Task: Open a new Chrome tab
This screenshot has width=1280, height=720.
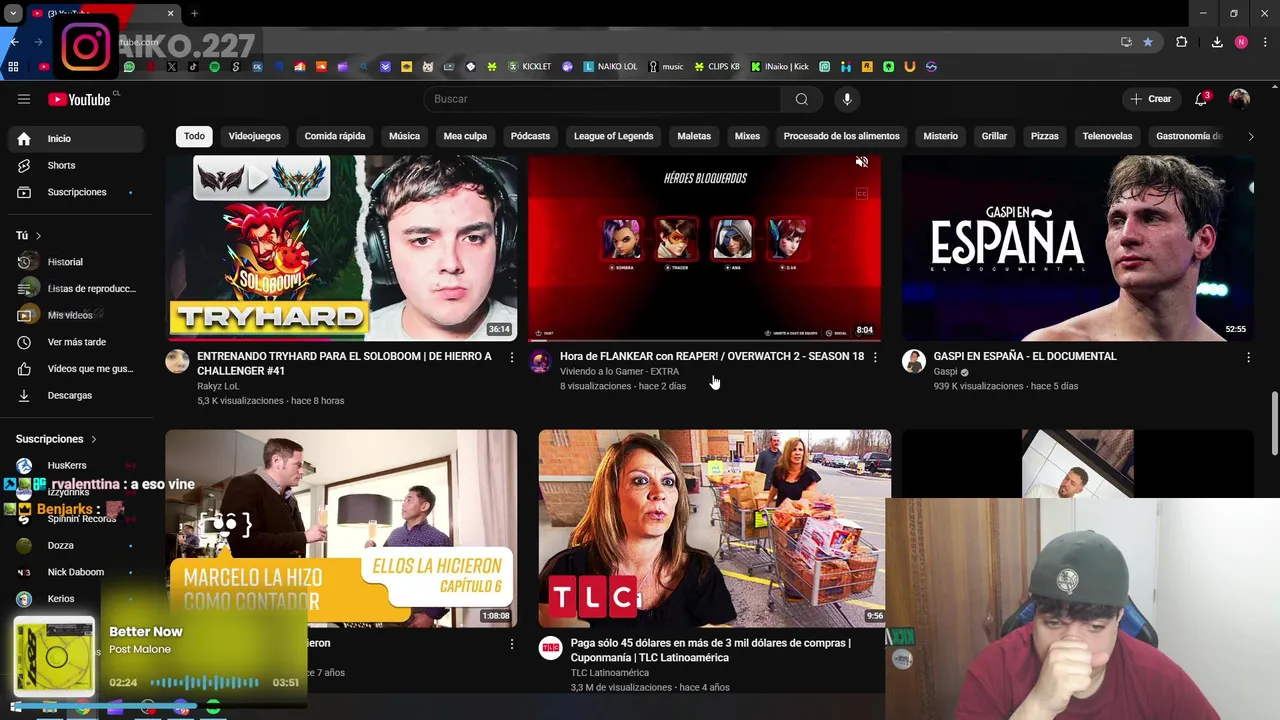Action: click(x=194, y=13)
